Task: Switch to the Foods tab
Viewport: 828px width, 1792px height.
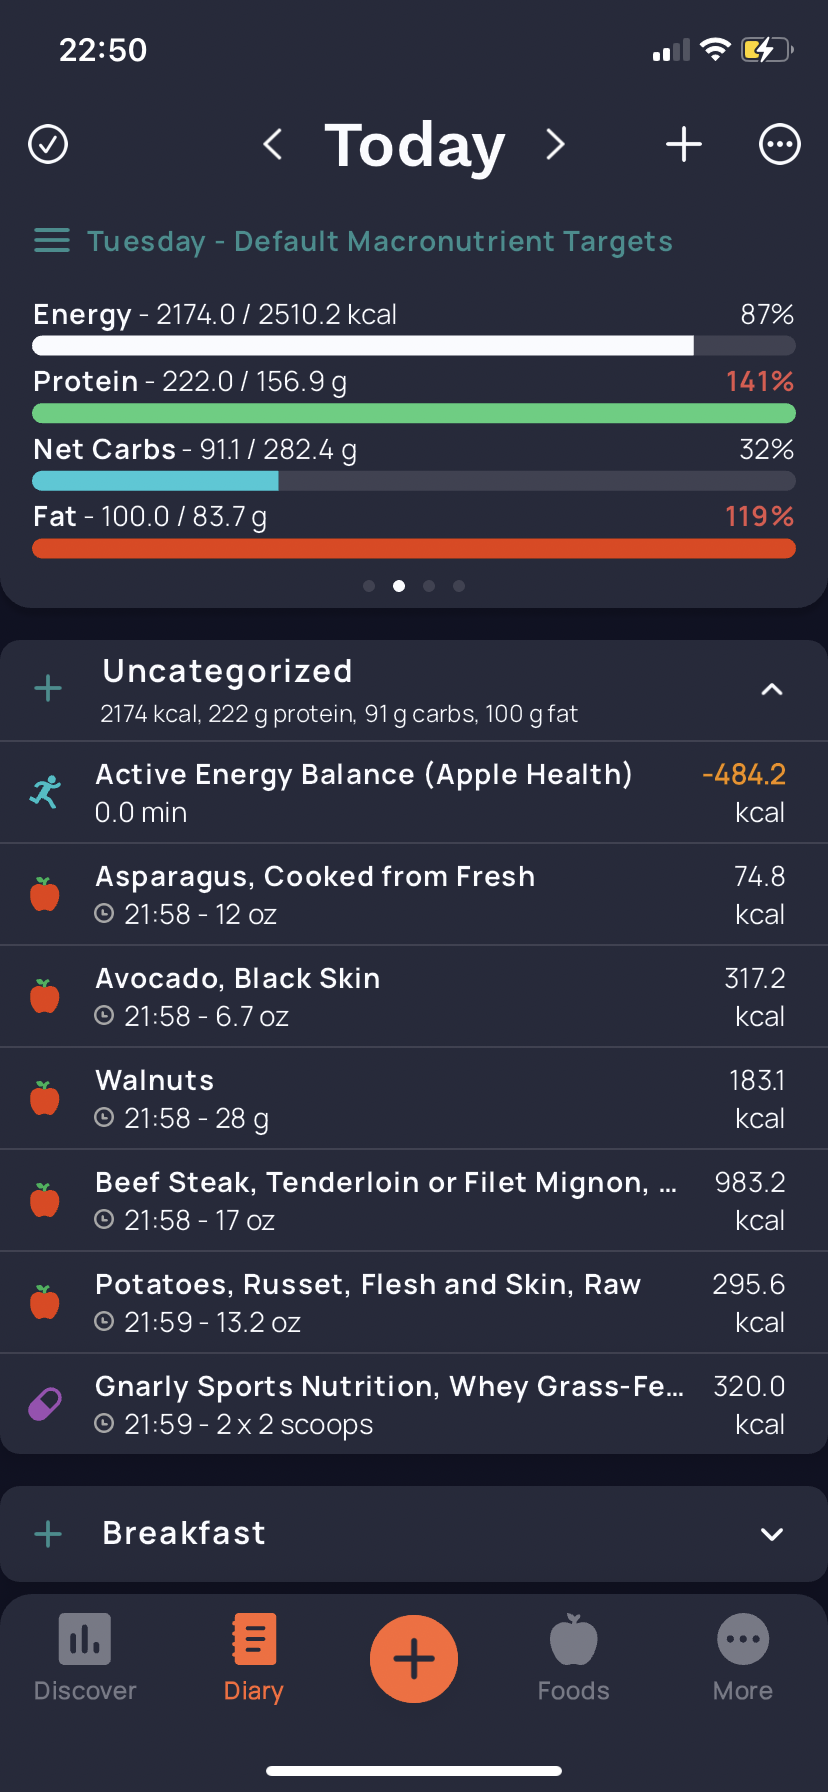Action: point(574,1658)
